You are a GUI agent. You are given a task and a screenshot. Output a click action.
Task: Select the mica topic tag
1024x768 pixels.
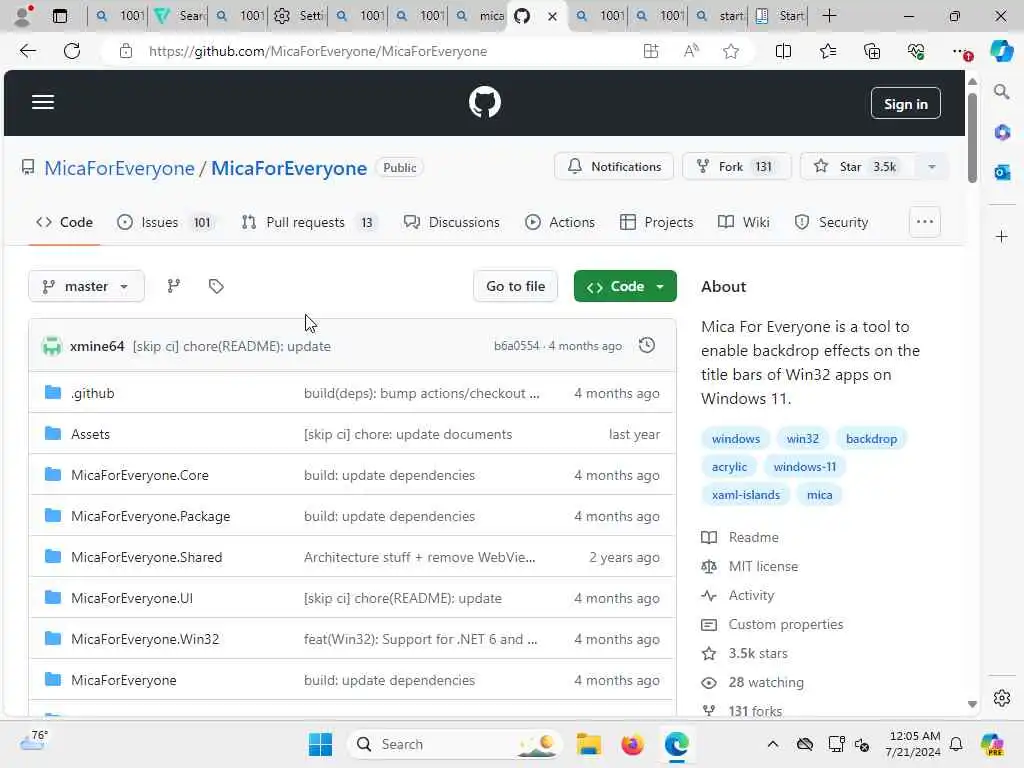[x=819, y=495]
